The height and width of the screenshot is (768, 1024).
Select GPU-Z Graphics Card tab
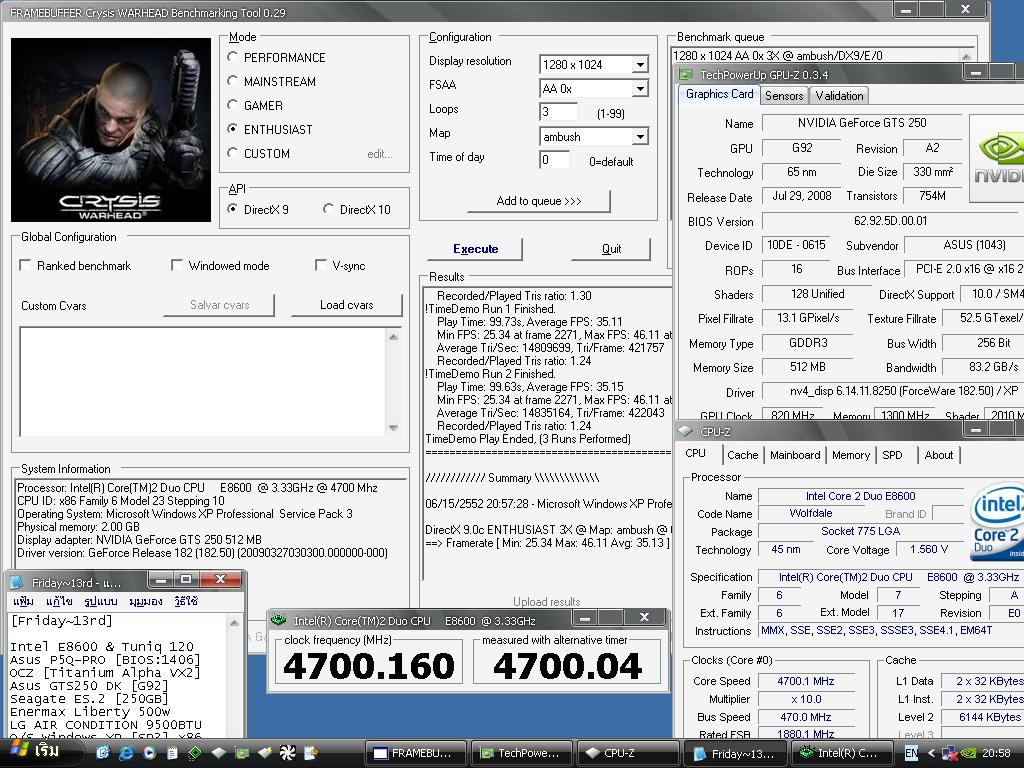tap(719, 94)
